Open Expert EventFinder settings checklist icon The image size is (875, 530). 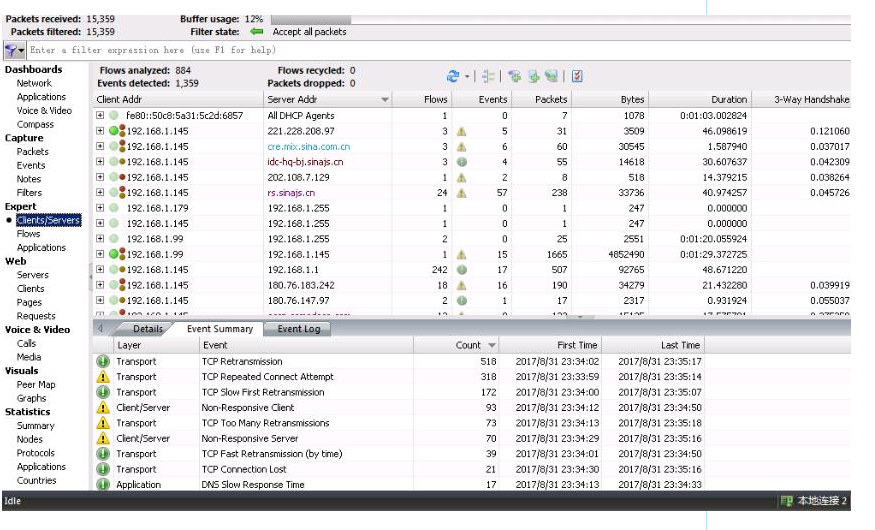pos(577,76)
